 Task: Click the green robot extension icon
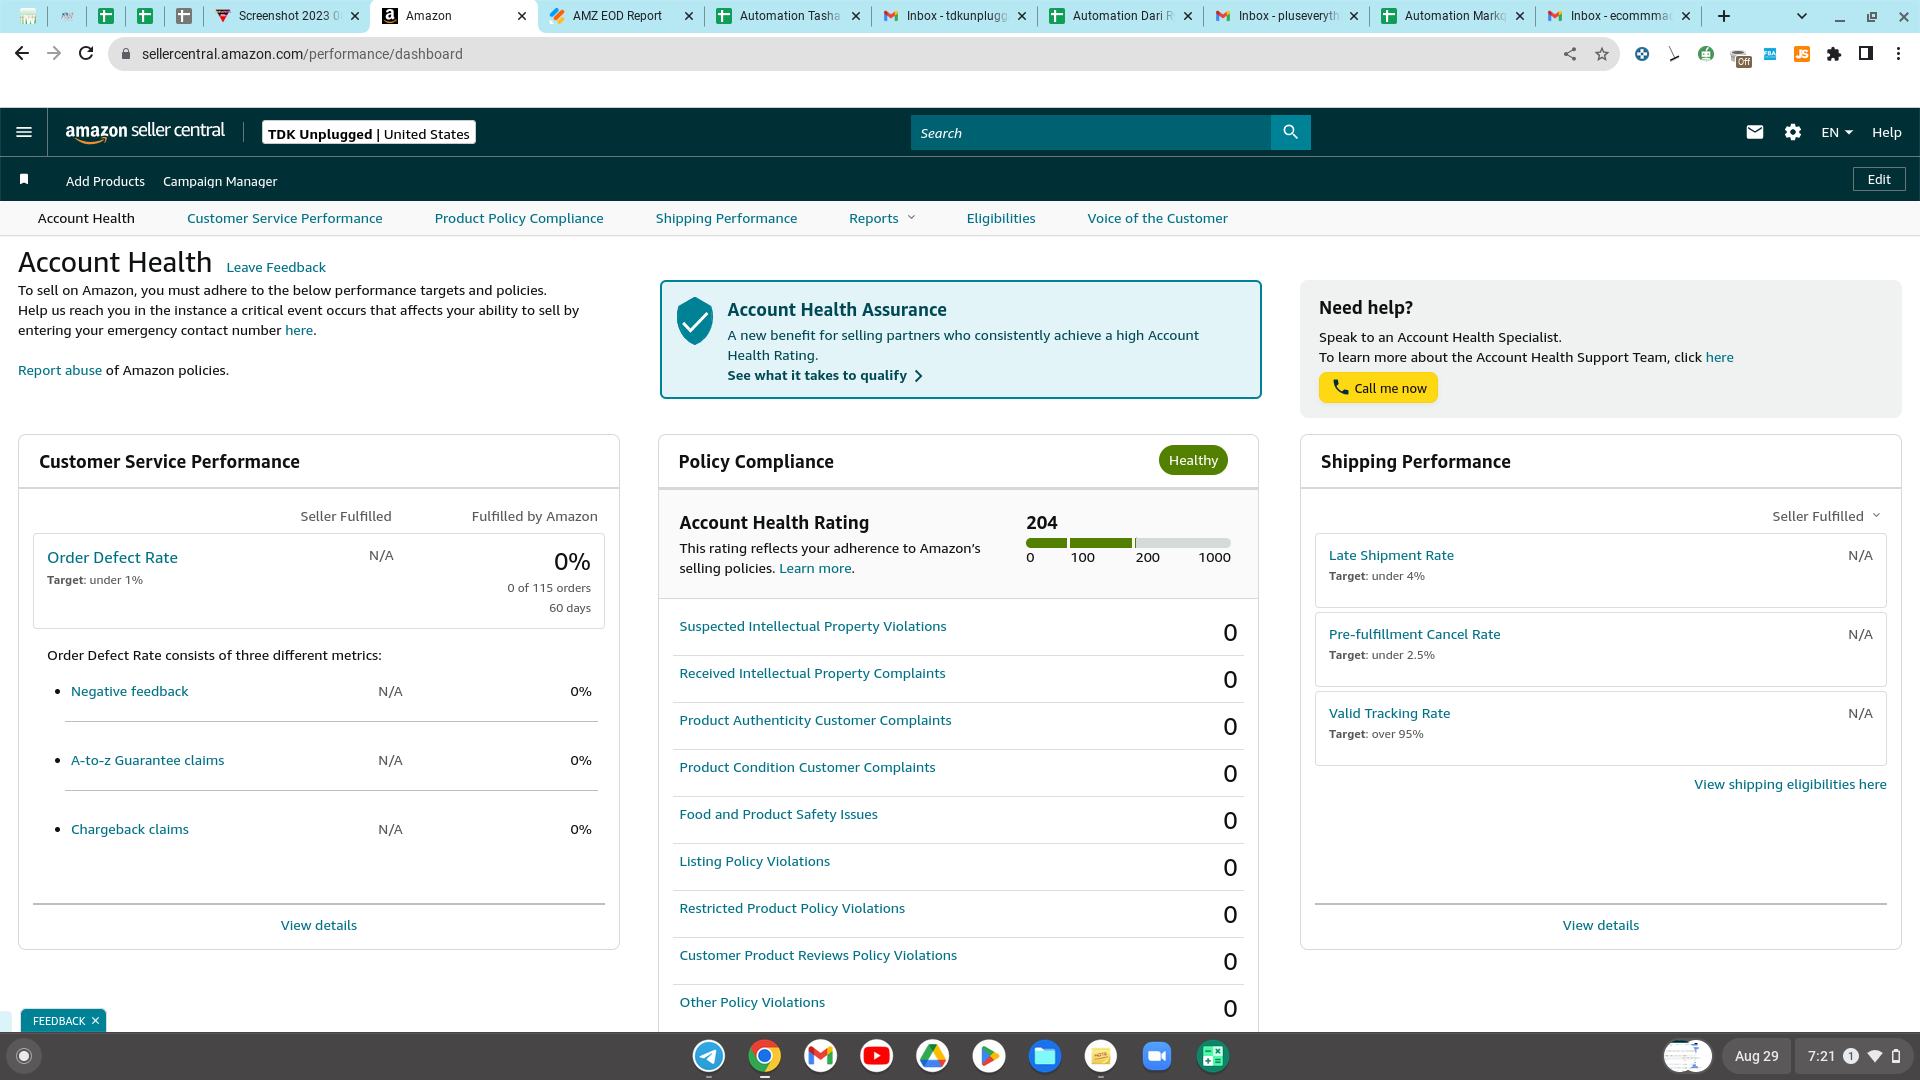(x=1706, y=54)
